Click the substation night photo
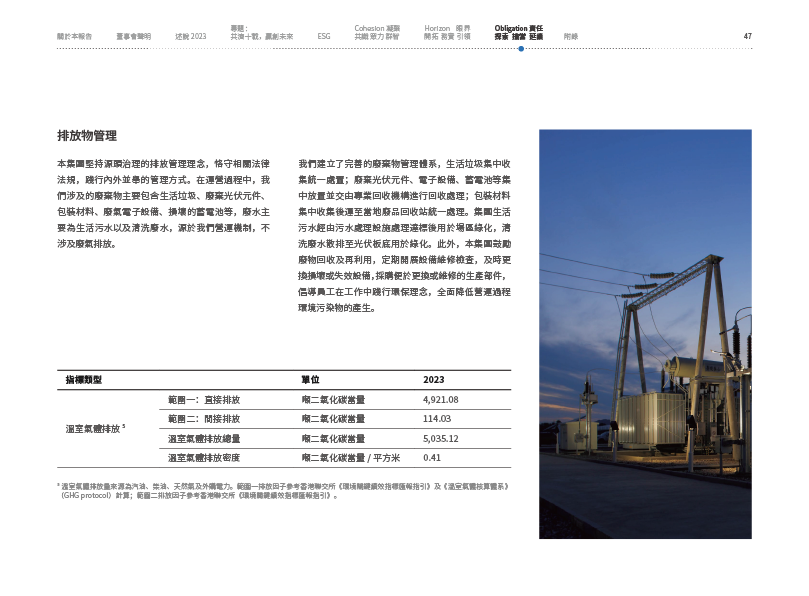809x596 pixels. pos(645,334)
